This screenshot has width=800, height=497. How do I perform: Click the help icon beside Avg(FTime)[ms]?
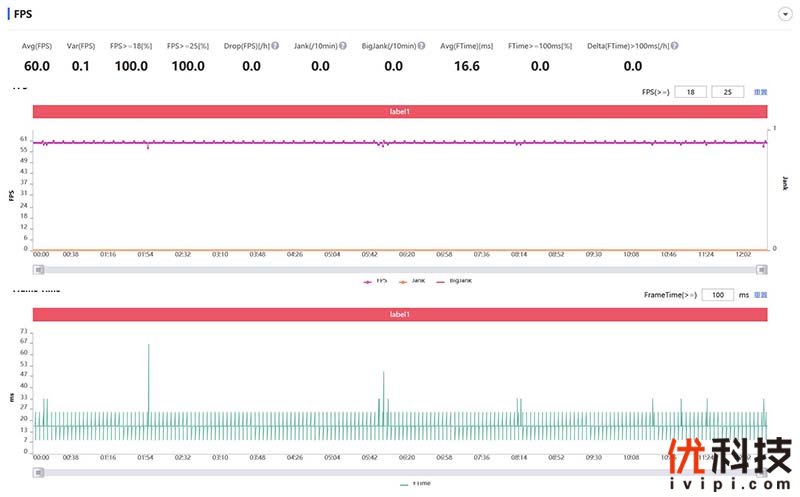pos(499,46)
